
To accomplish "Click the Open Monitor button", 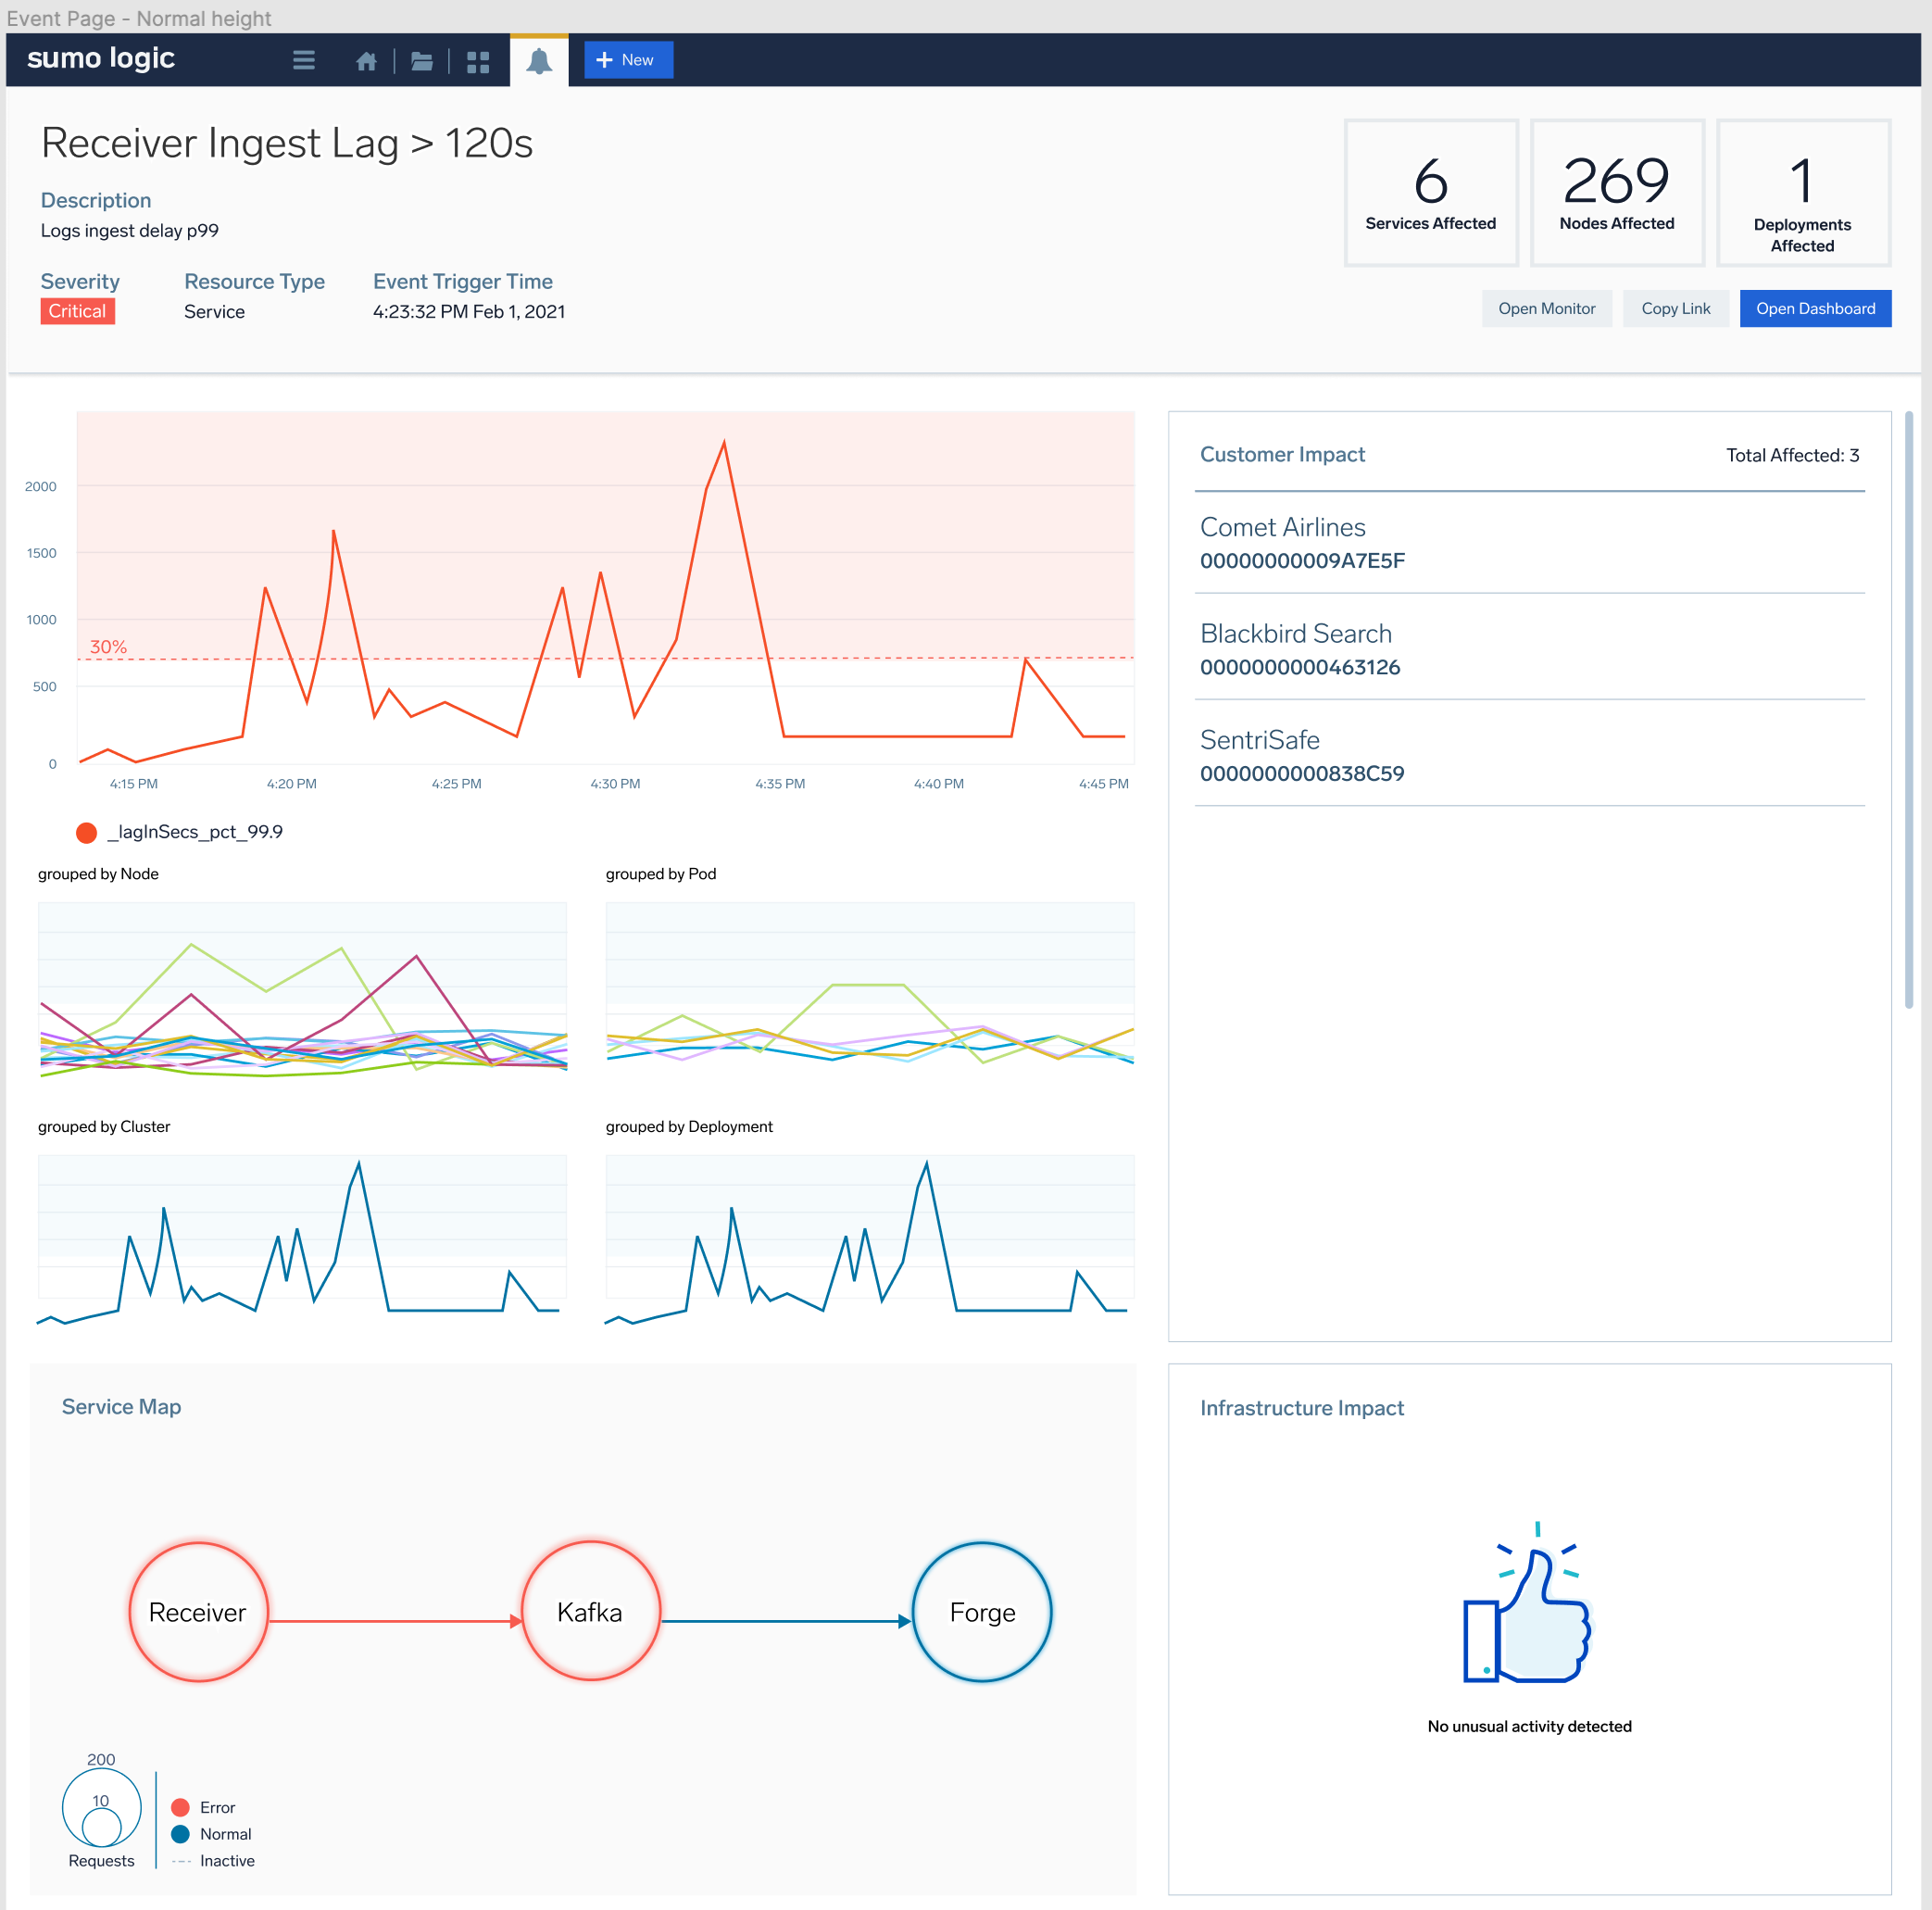I will pos(1545,308).
